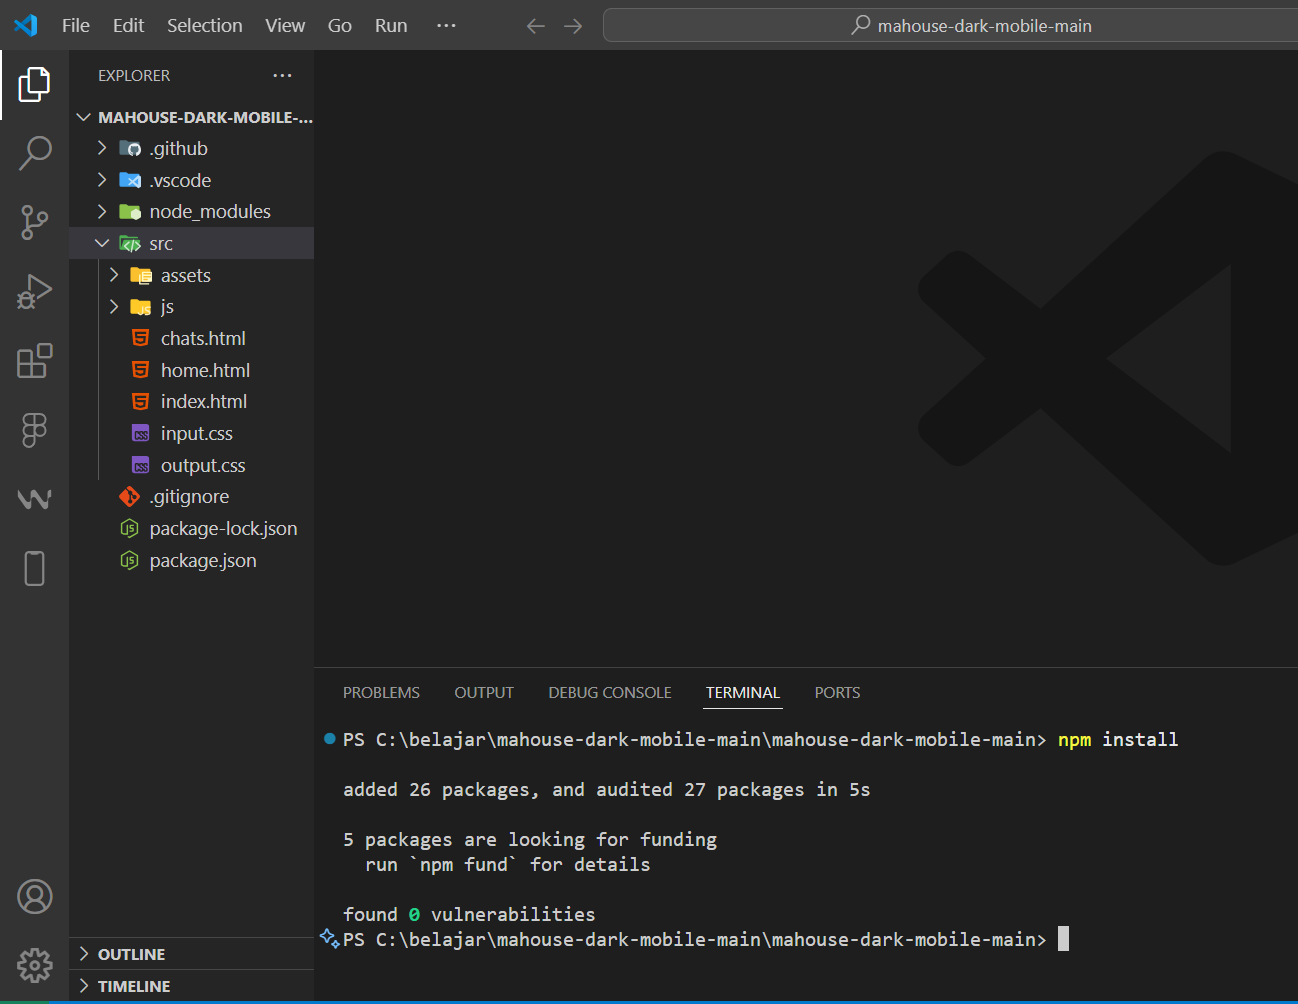Image resolution: width=1298 pixels, height=1004 pixels.
Task: Click "added 26 packages" terminal line
Action: [x=607, y=789]
